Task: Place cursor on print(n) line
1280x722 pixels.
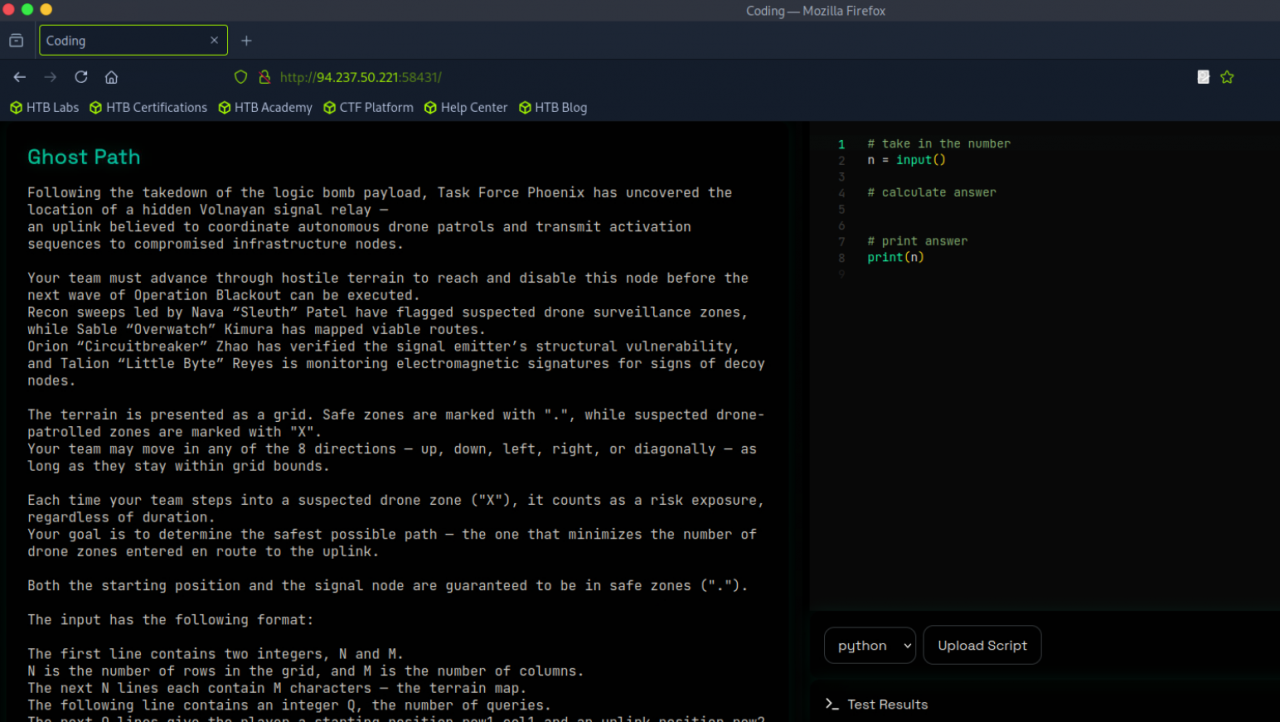Action: pyautogui.click(x=895, y=257)
